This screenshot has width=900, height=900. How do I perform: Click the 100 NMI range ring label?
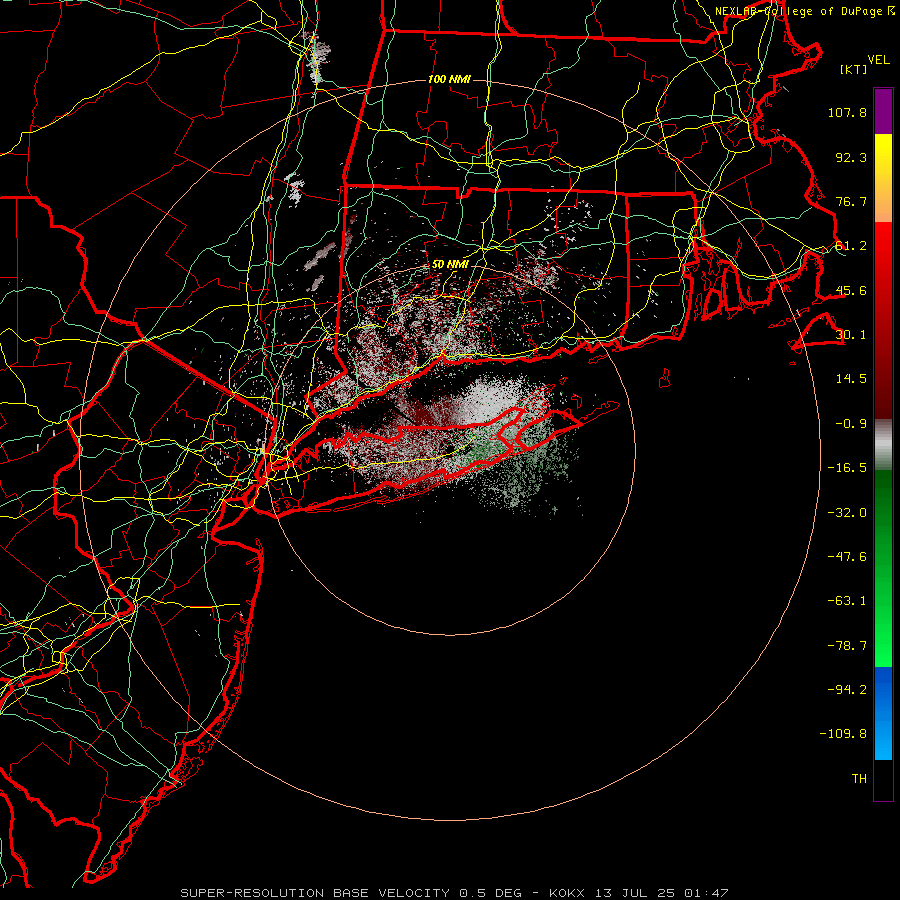click(x=449, y=79)
